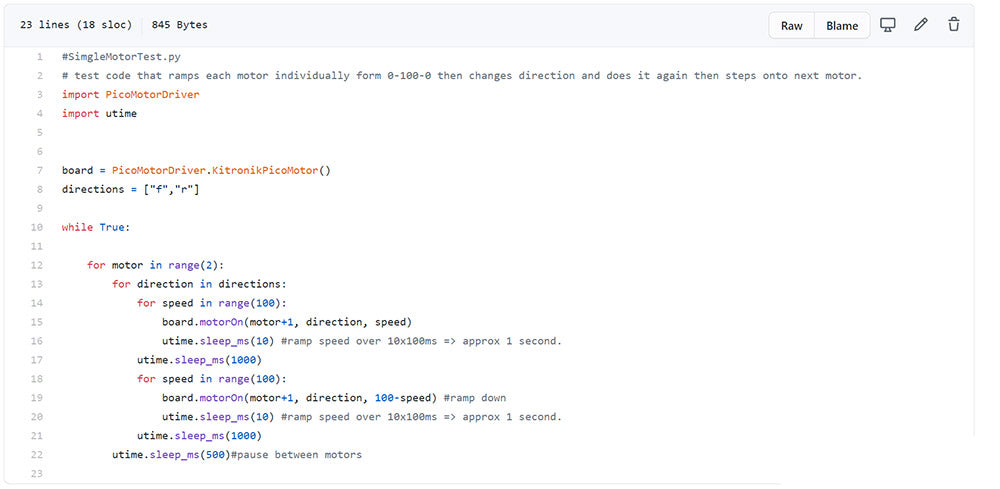
Task: Open the Raw file view
Action: click(791, 26)
